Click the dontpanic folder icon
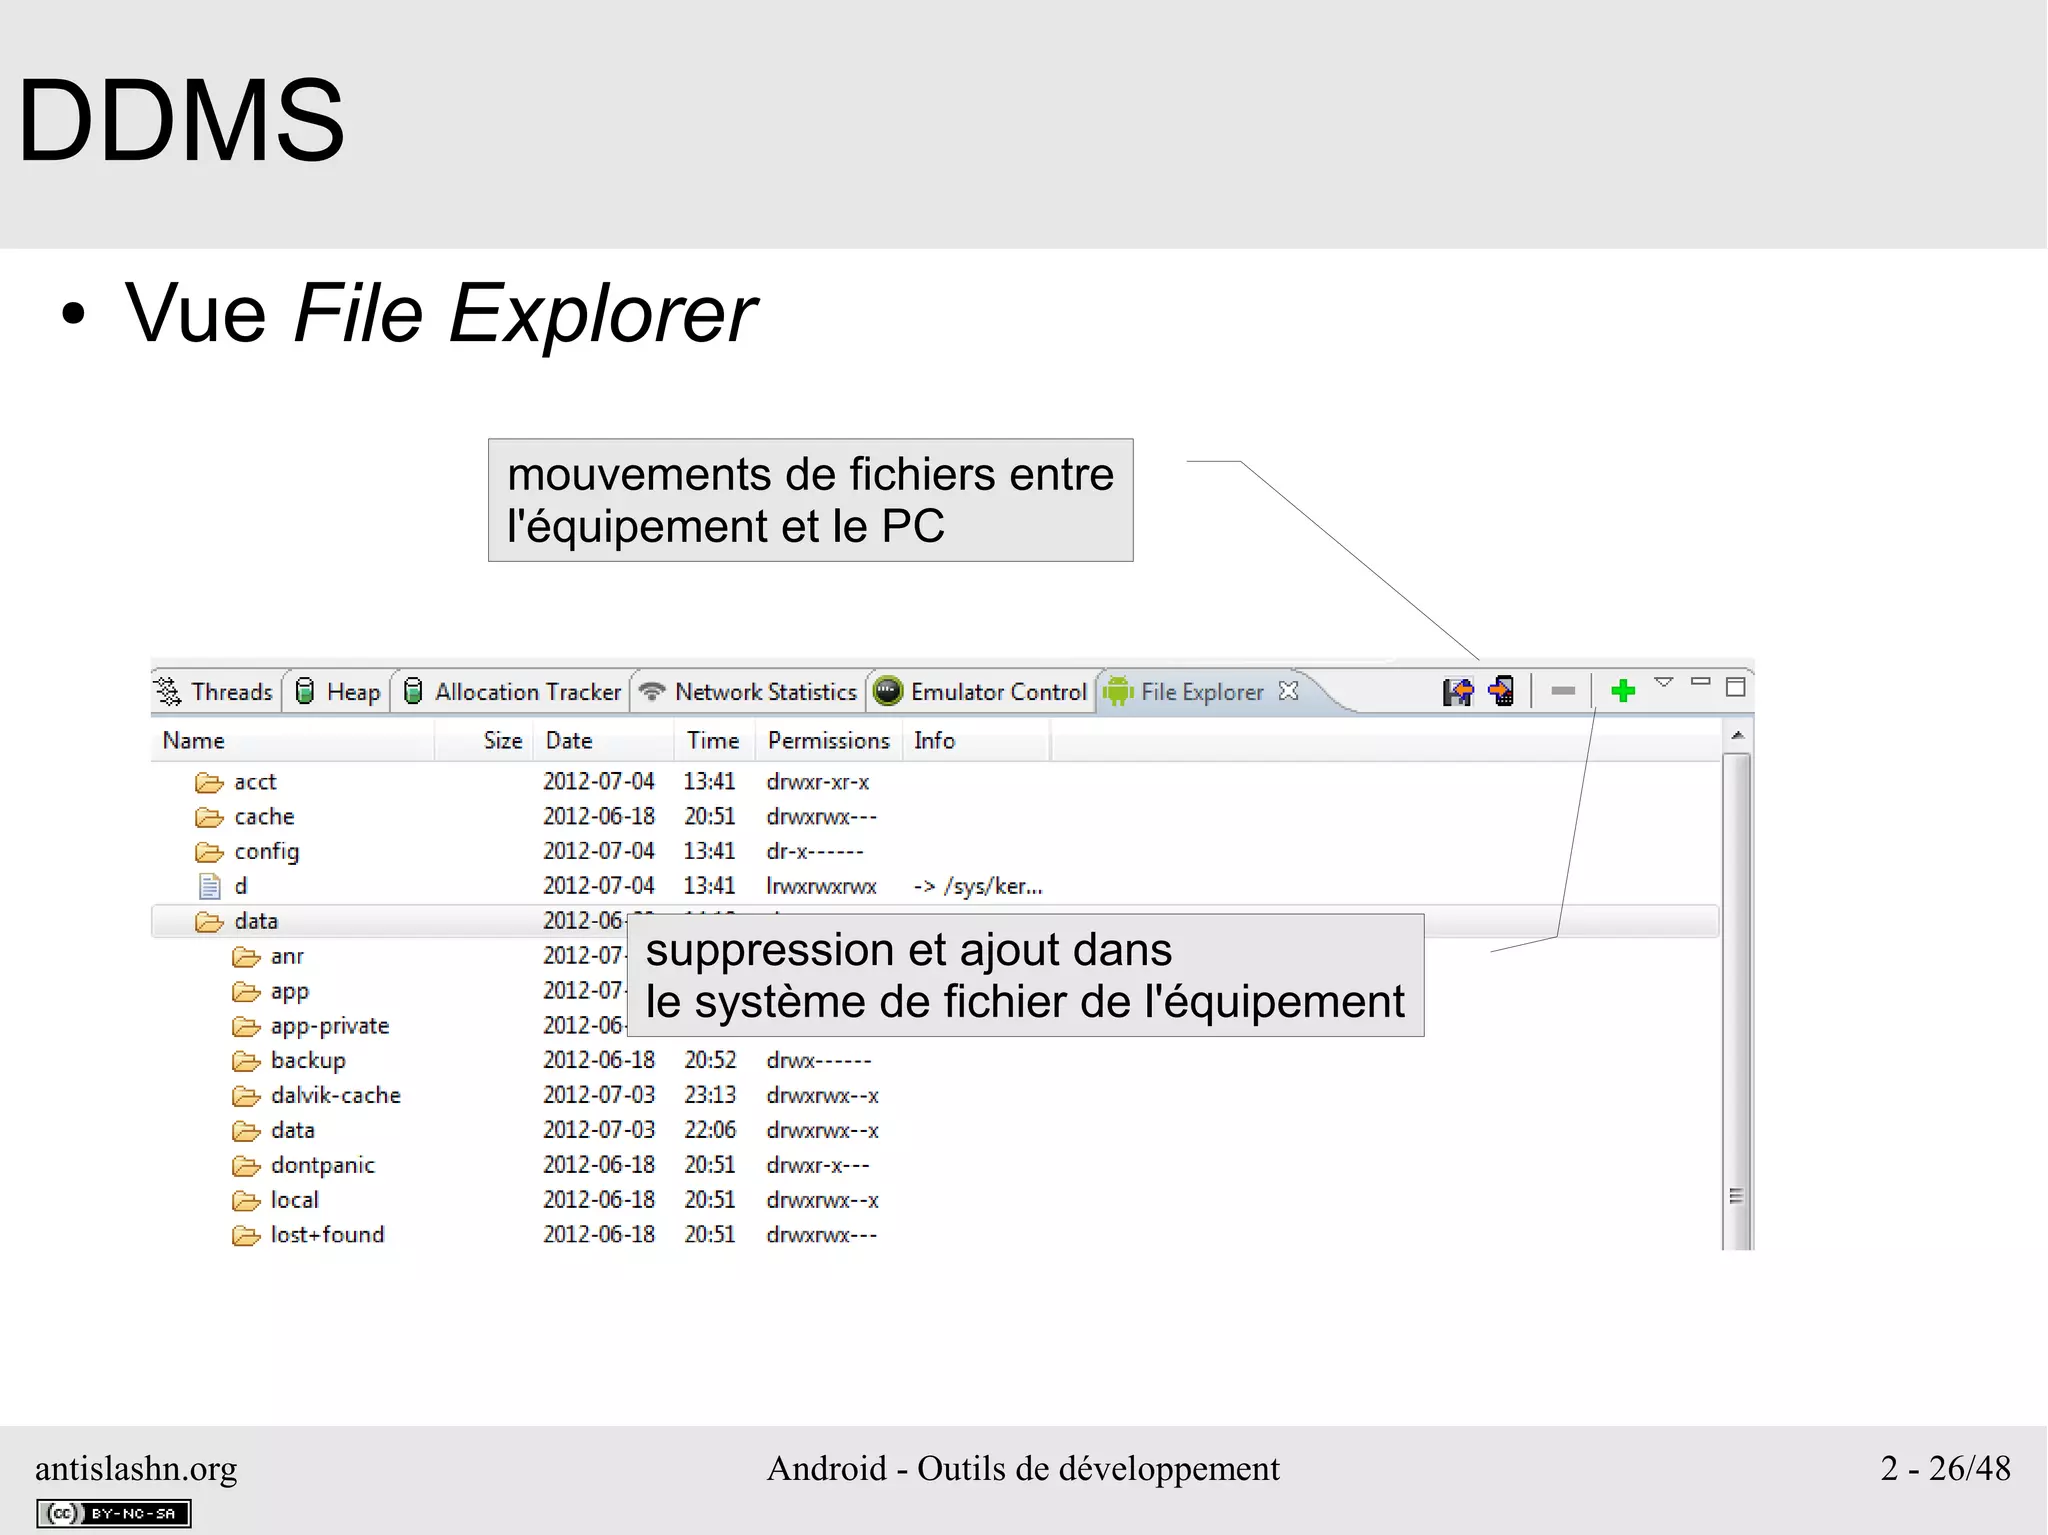Viewport: 2048px width, 1535px height. (x=246, y=1166)
